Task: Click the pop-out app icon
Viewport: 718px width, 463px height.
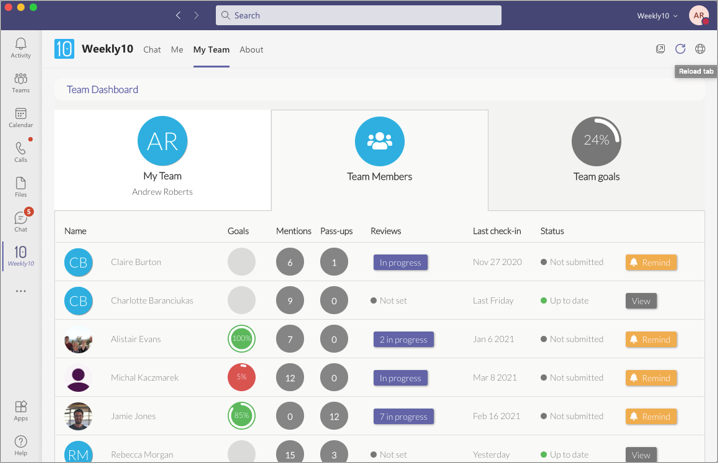Action: tap(660, 49)
